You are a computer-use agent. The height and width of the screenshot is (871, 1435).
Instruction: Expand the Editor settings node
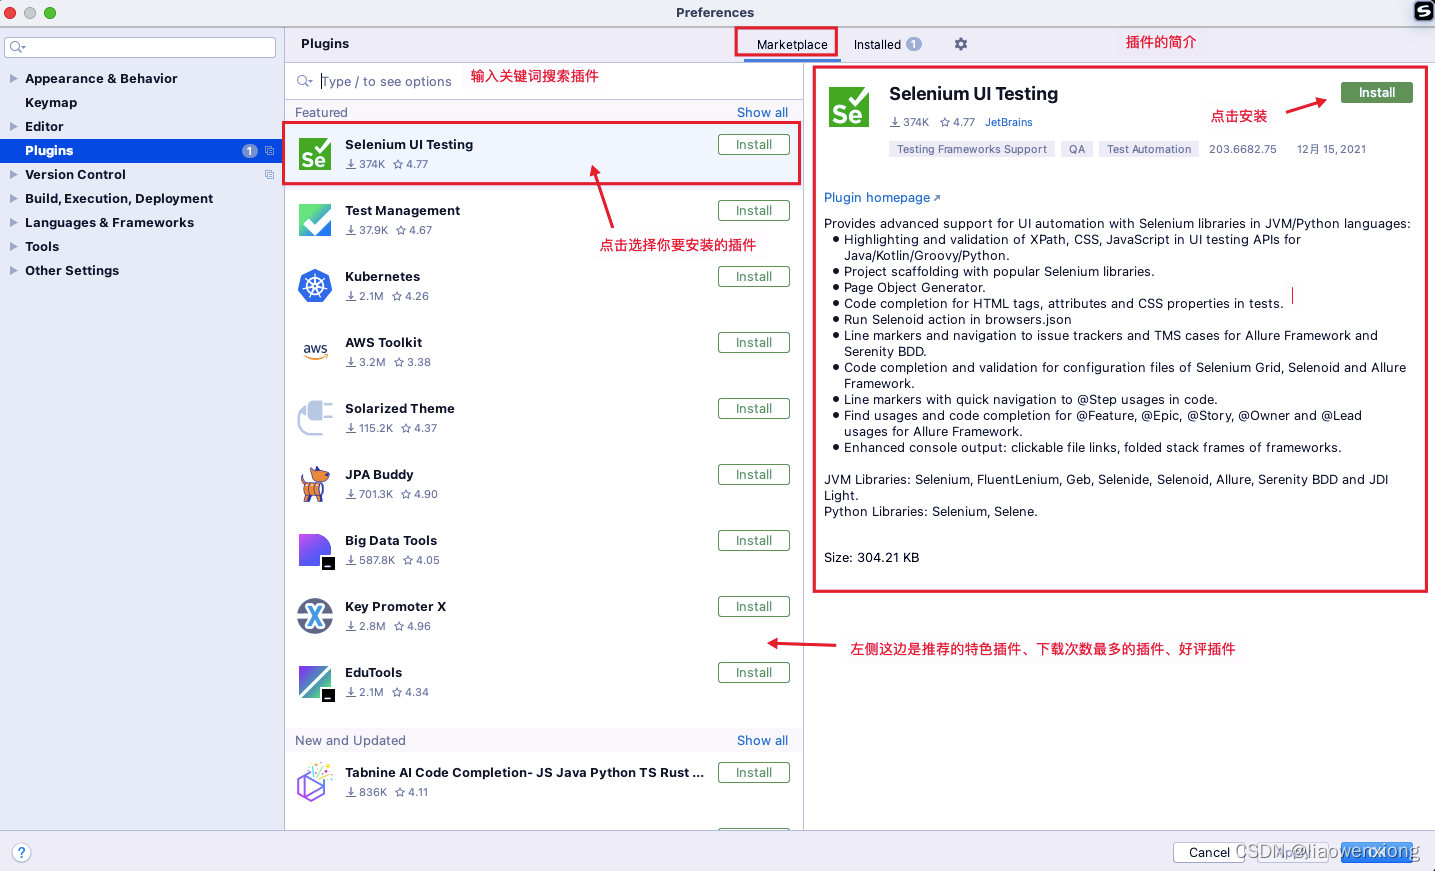click(x=13, y=126)
